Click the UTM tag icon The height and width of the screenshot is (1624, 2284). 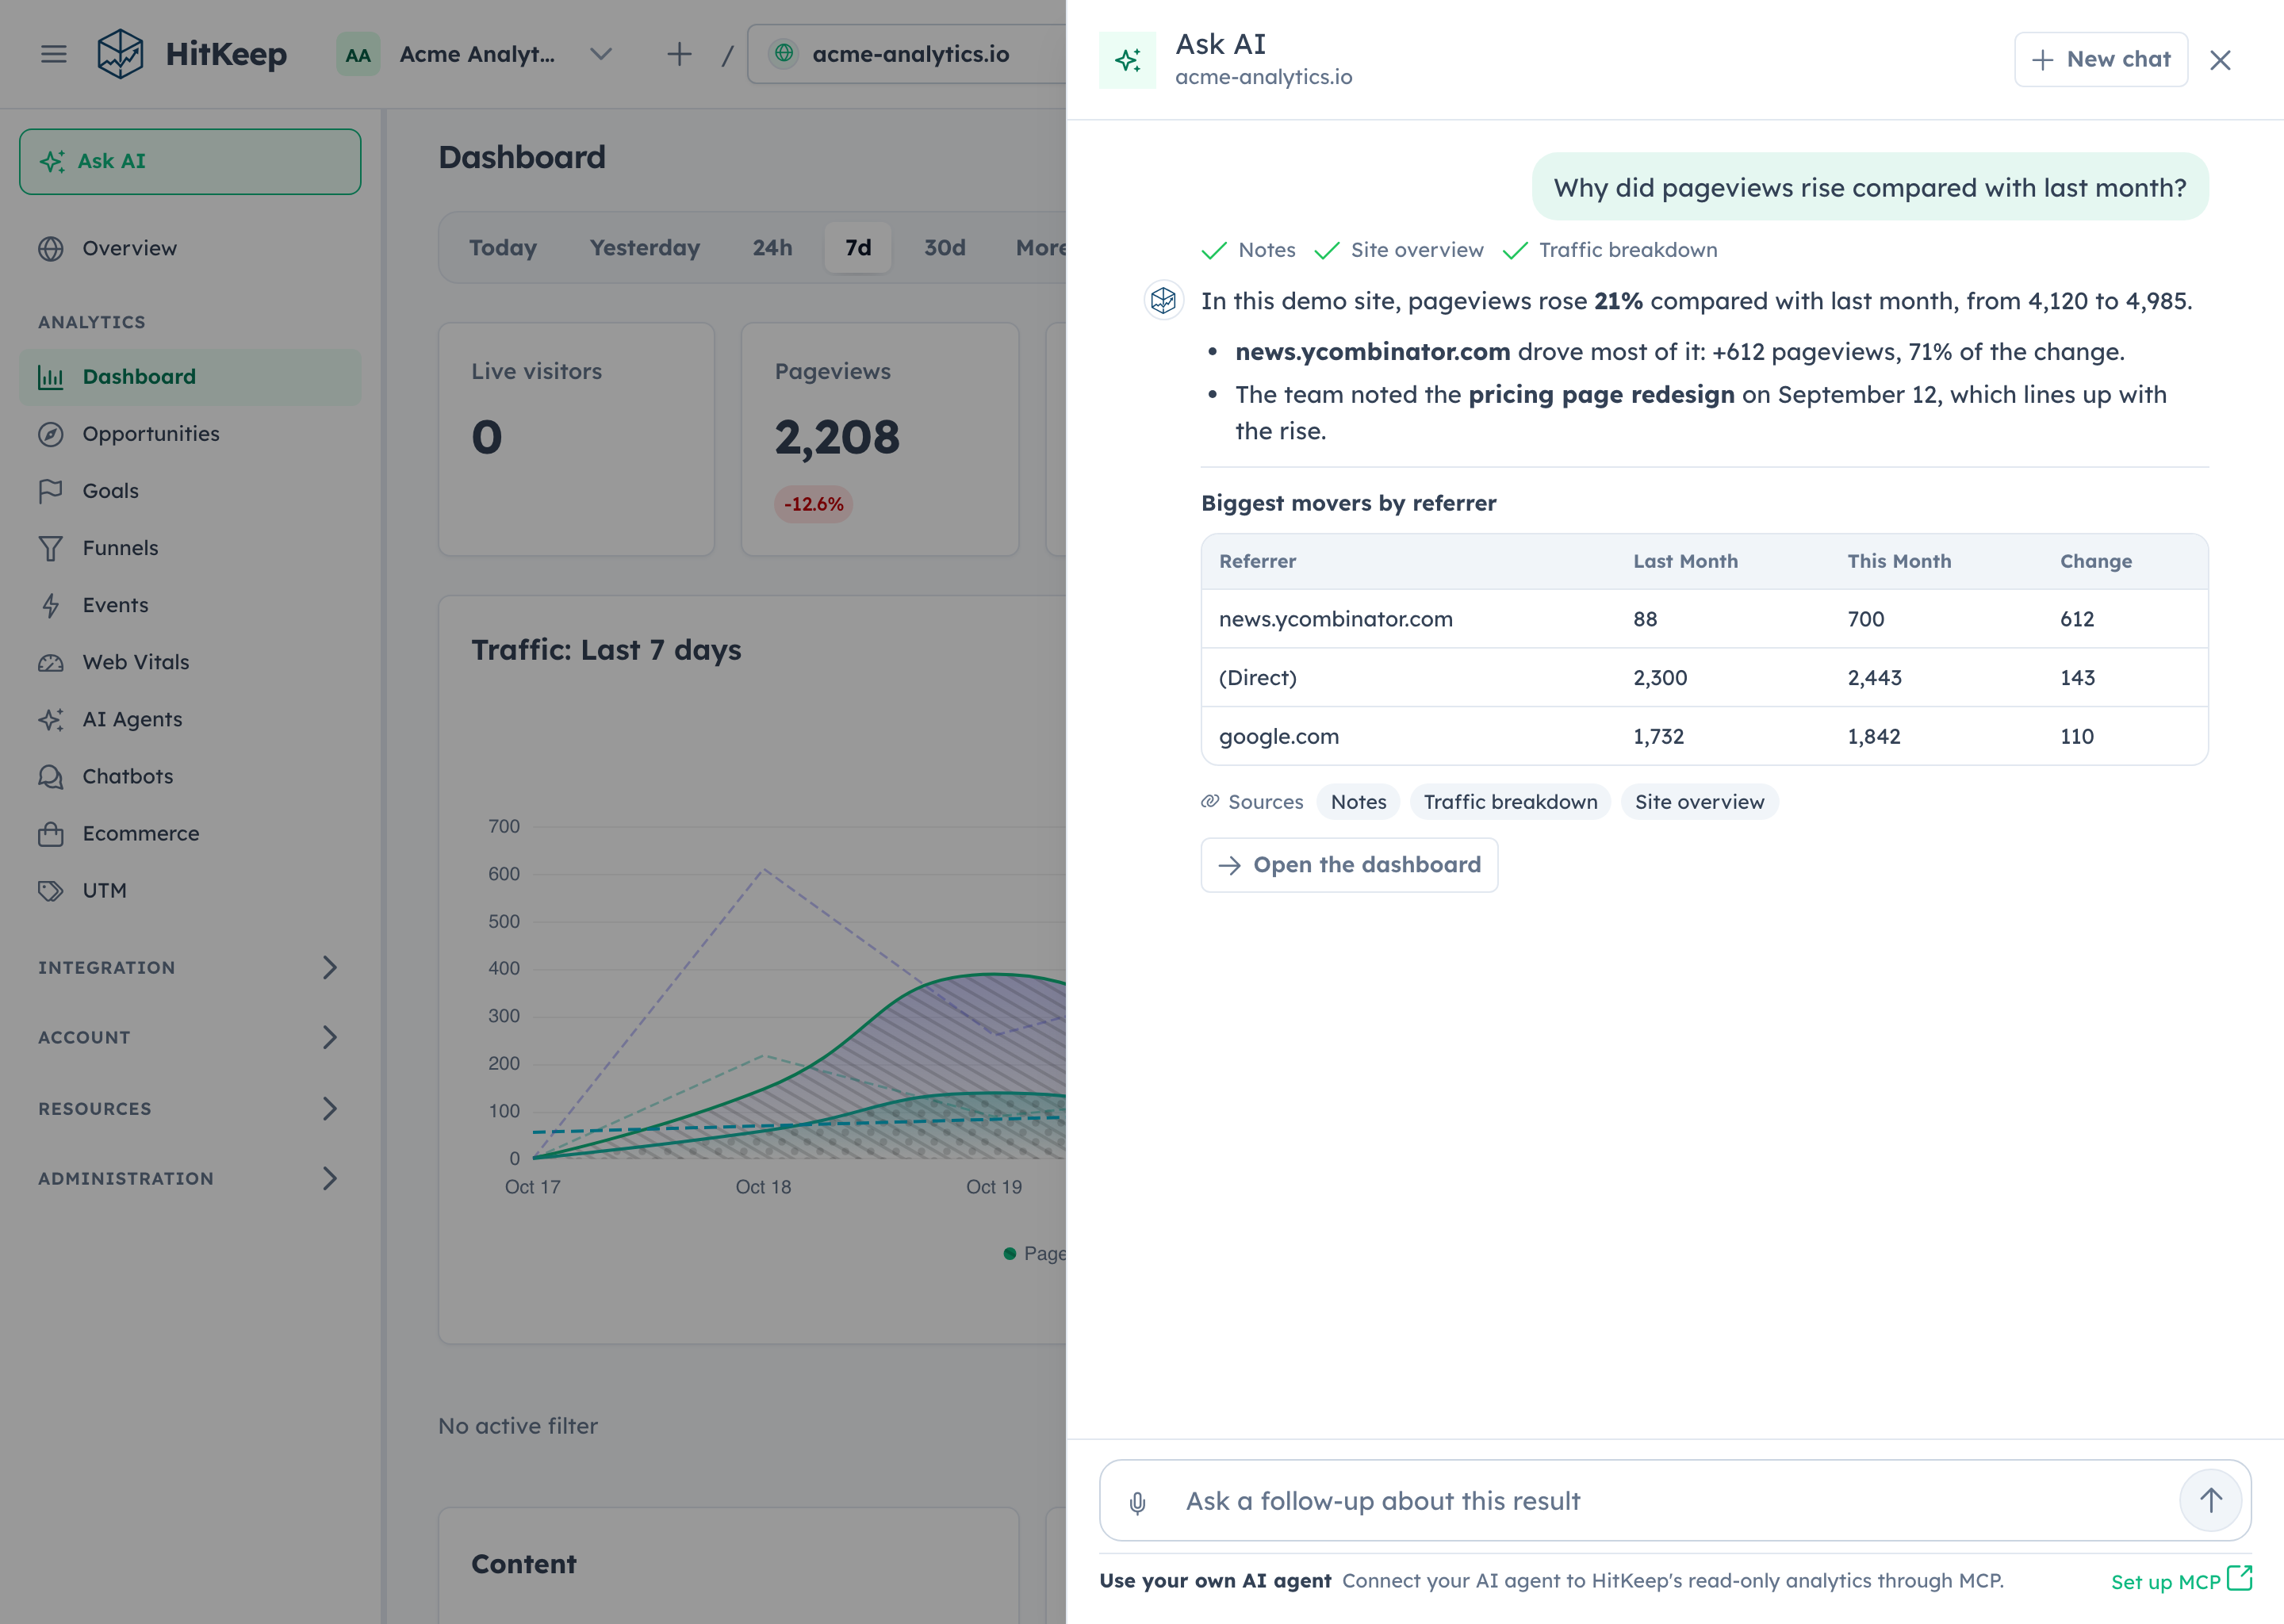click(x=51, y=890)
